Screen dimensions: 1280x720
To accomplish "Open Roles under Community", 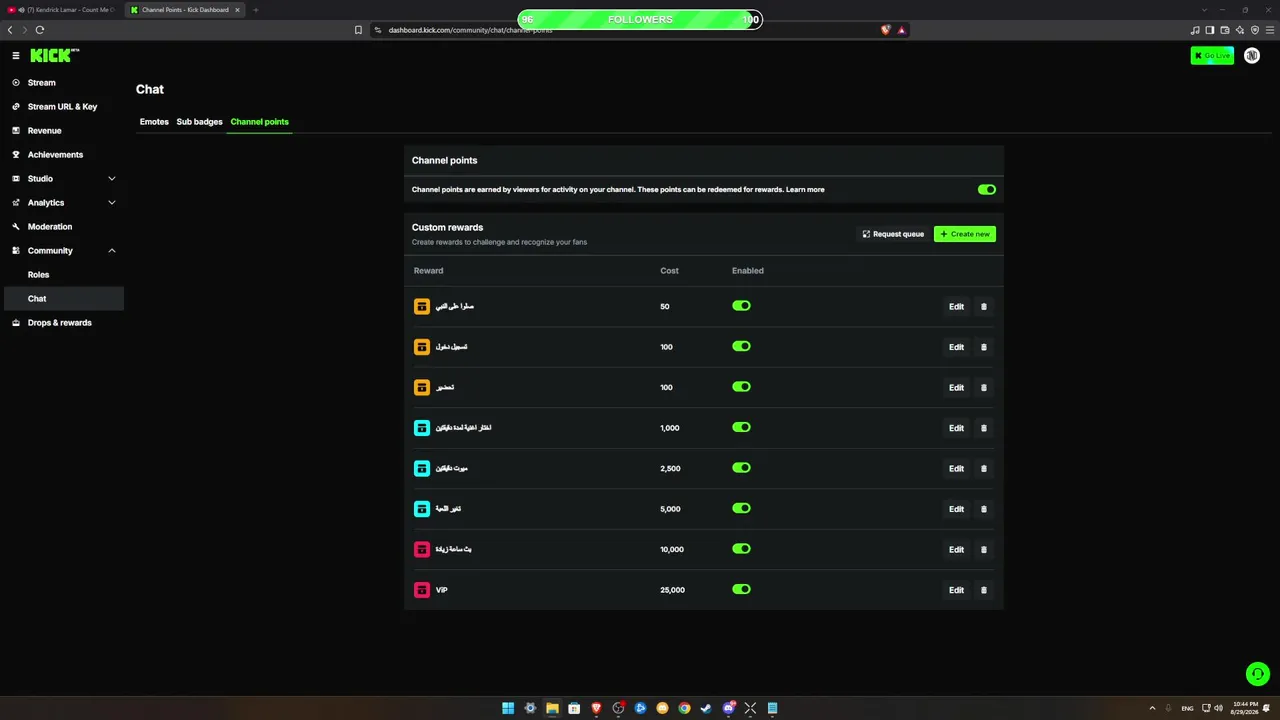I will click(62, 275).
